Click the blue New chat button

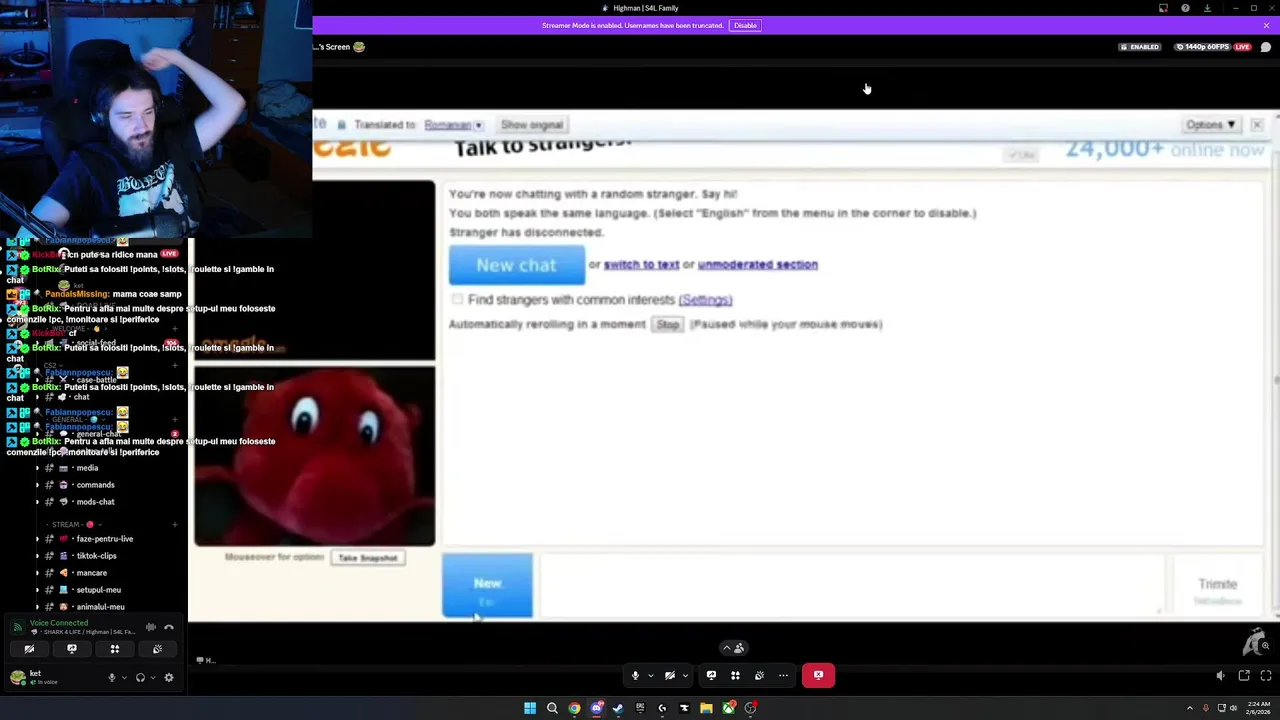pos(516,265)
